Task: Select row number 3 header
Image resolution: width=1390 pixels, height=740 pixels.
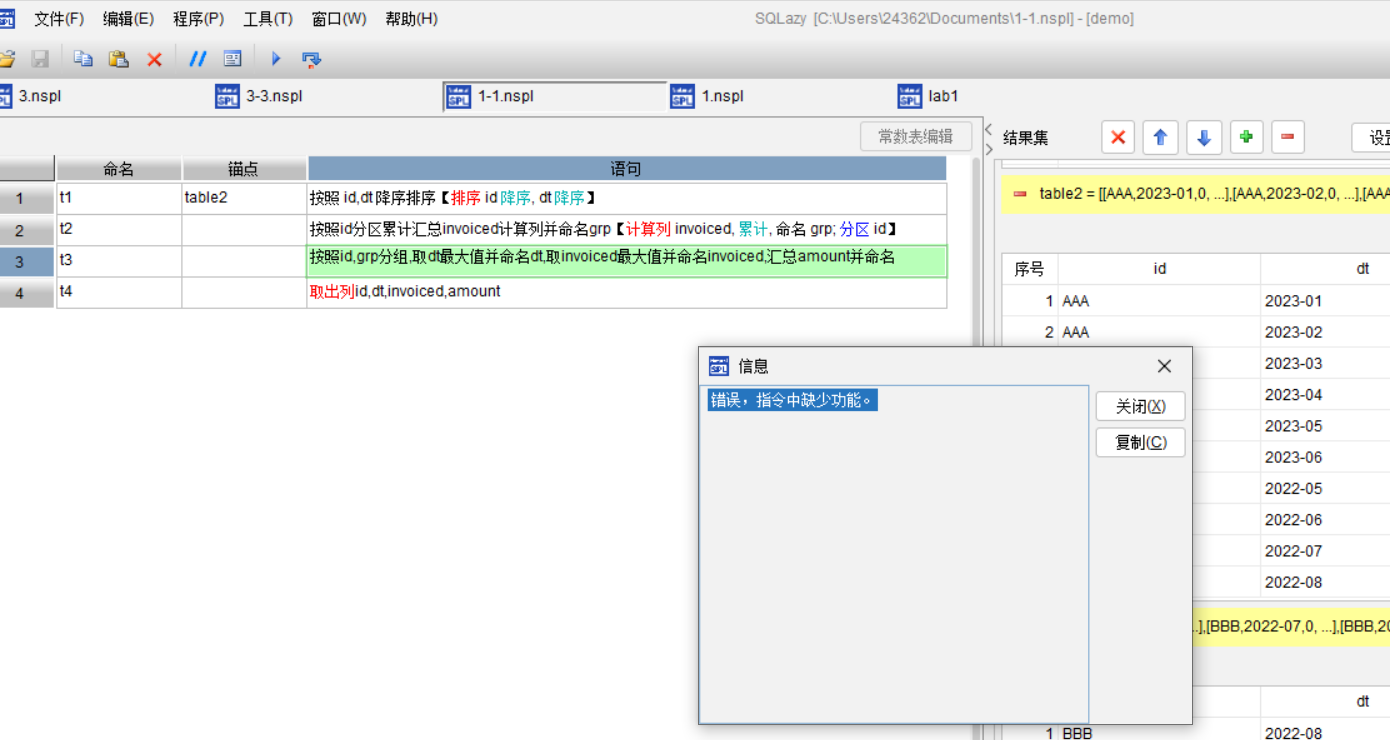Action: click(26, 262)
